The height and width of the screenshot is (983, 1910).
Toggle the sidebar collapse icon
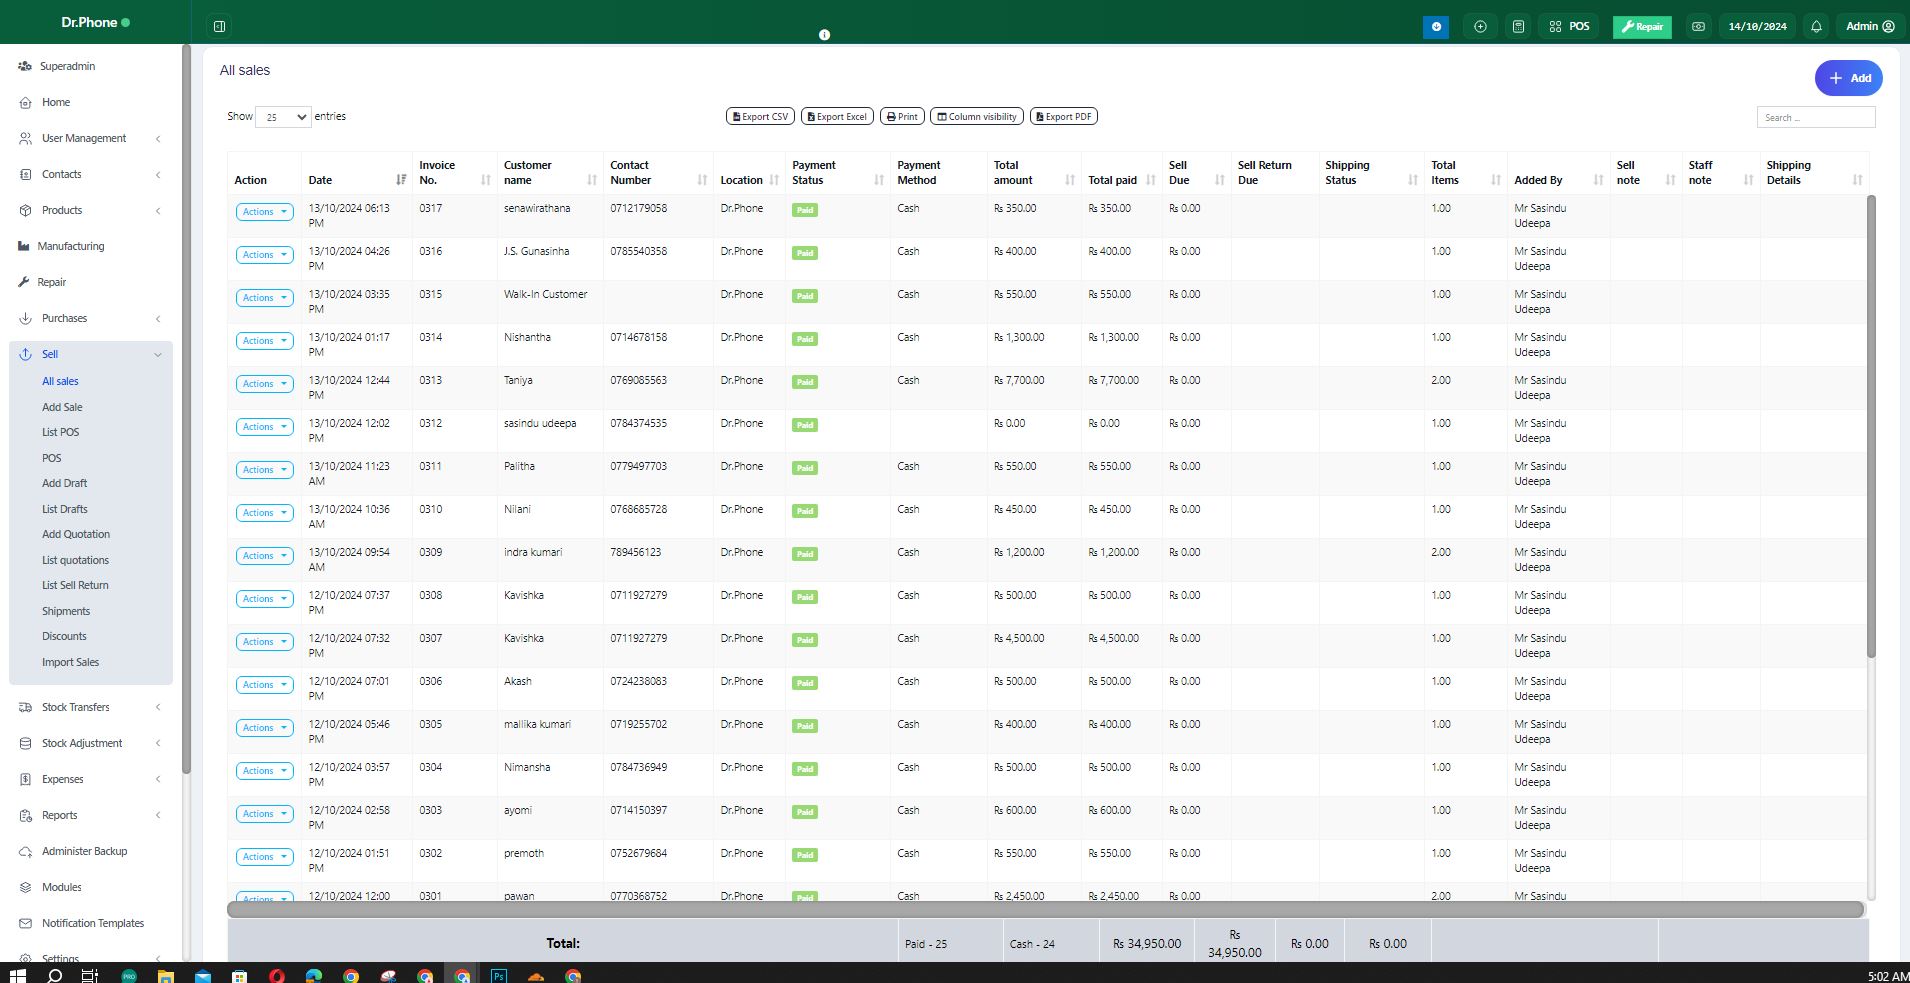pyautogui.click(x=220, y=26)
